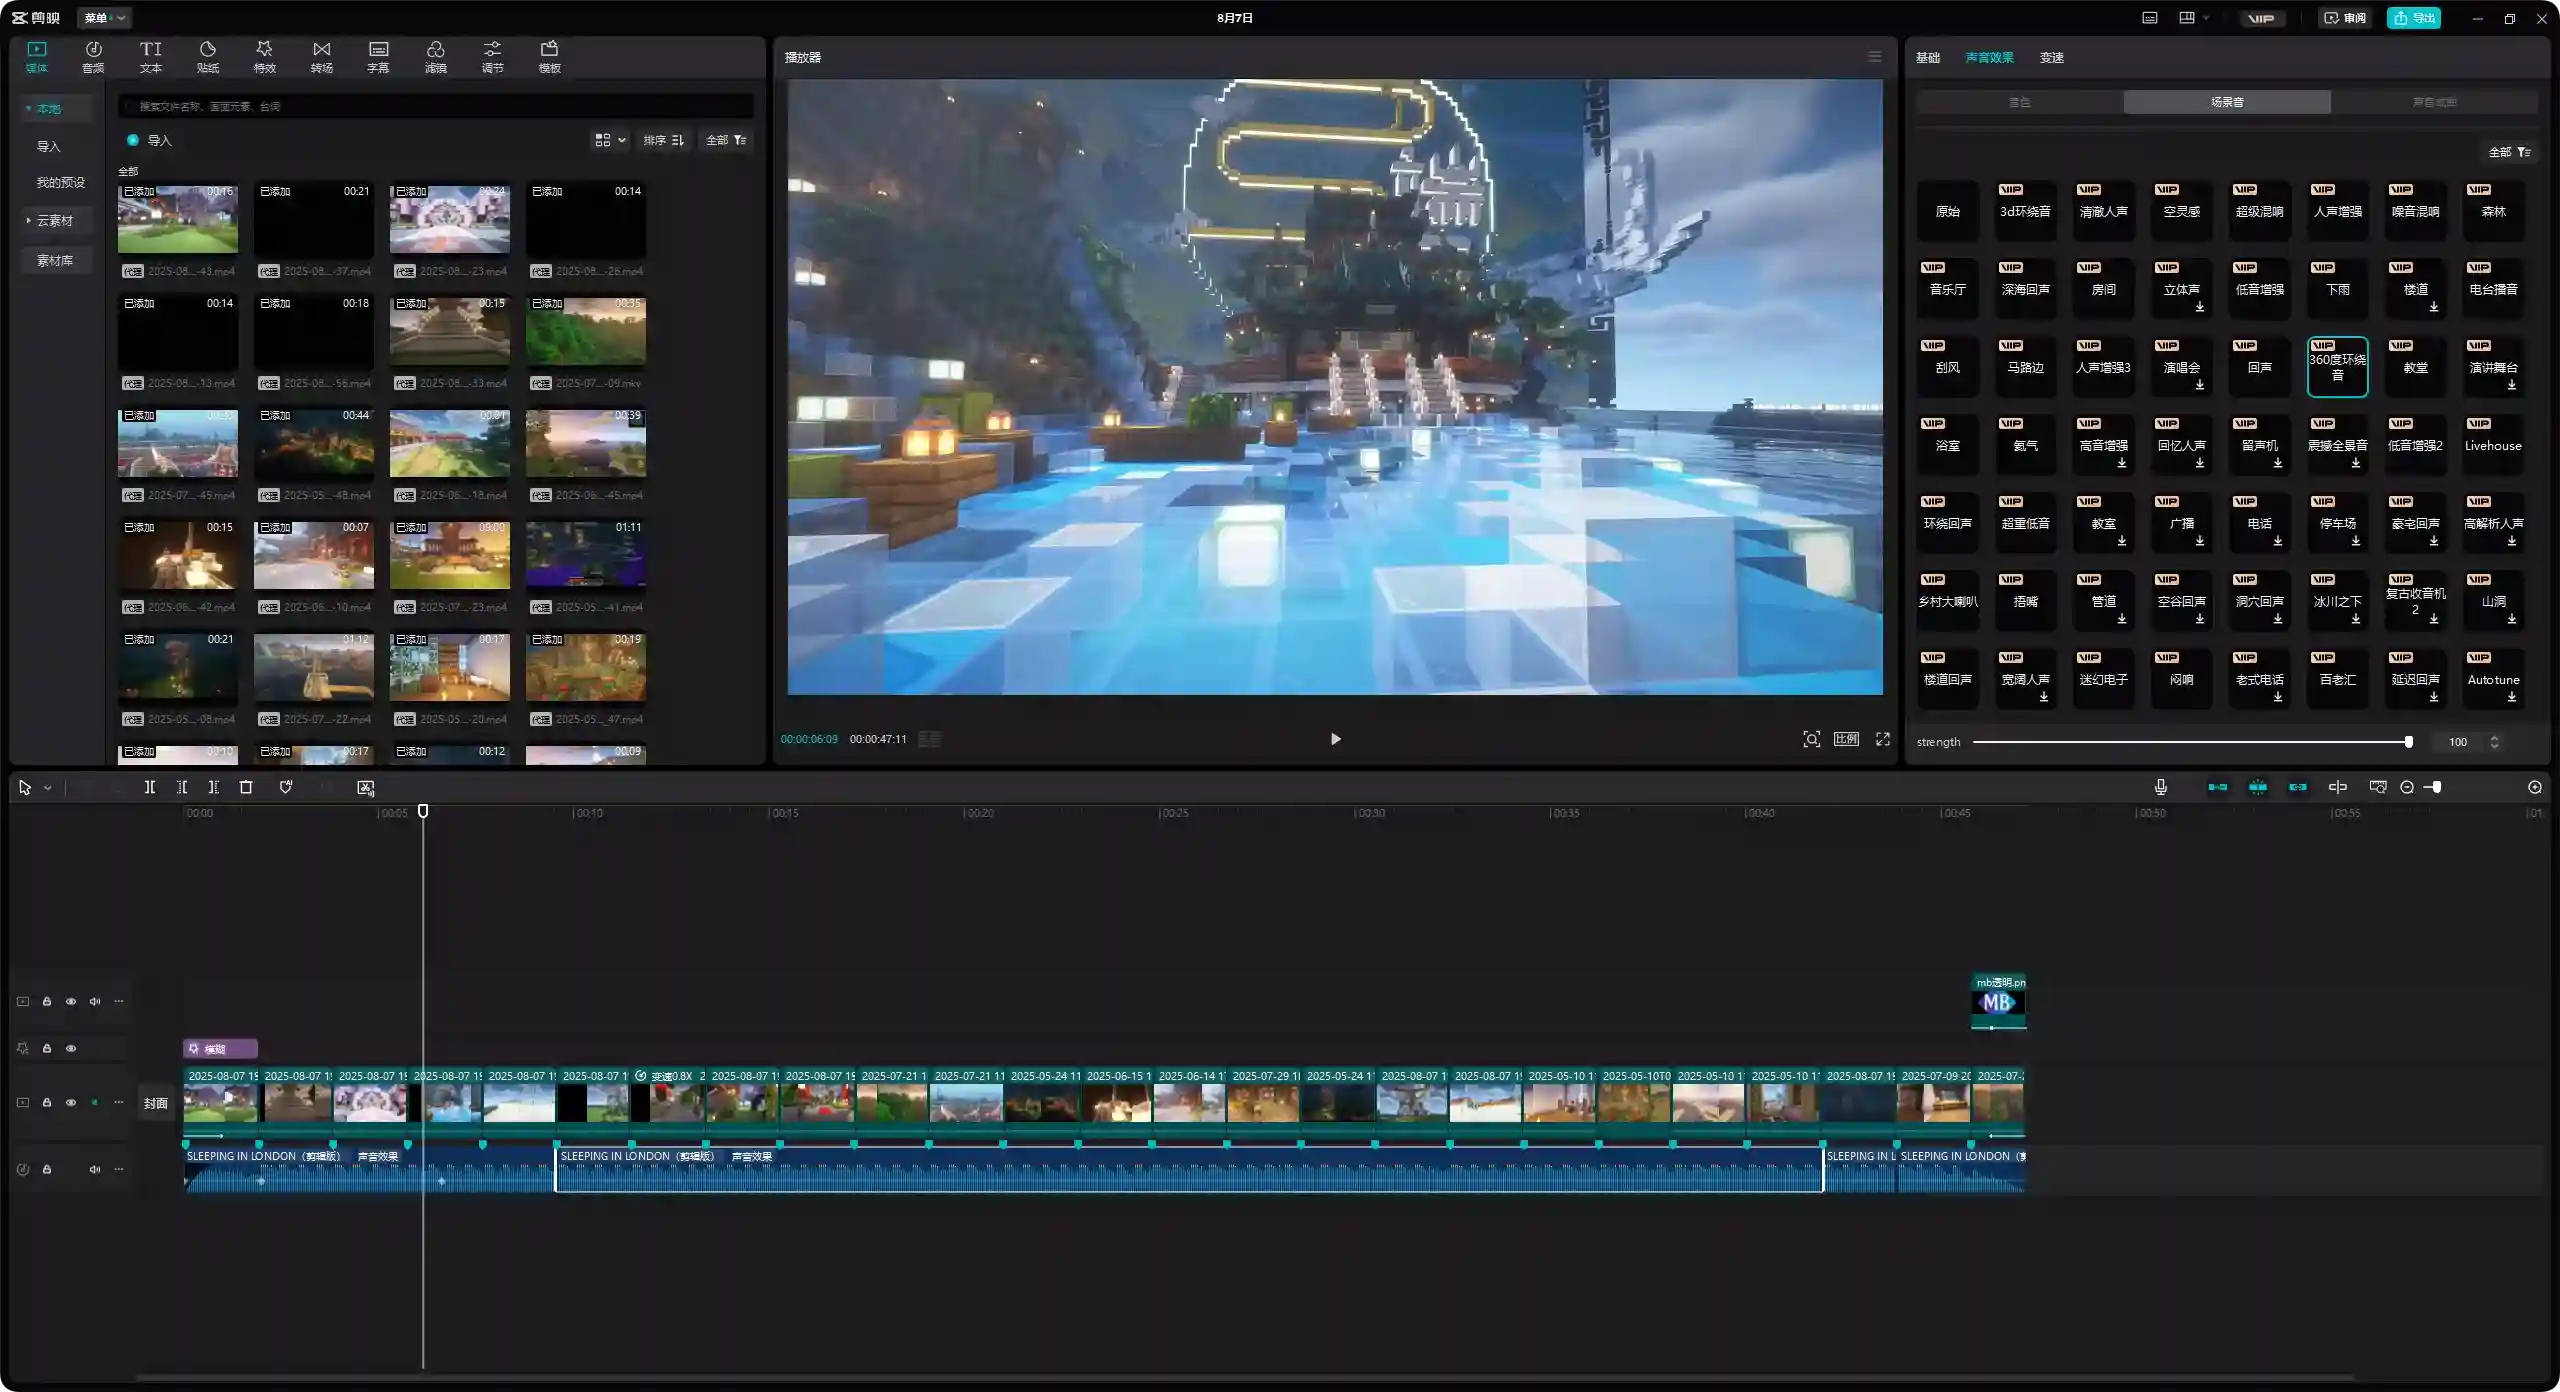The width and height of the screenshot is (2560, 1392).
Task: Click the strength slider handle
Action: [2408, 742]
